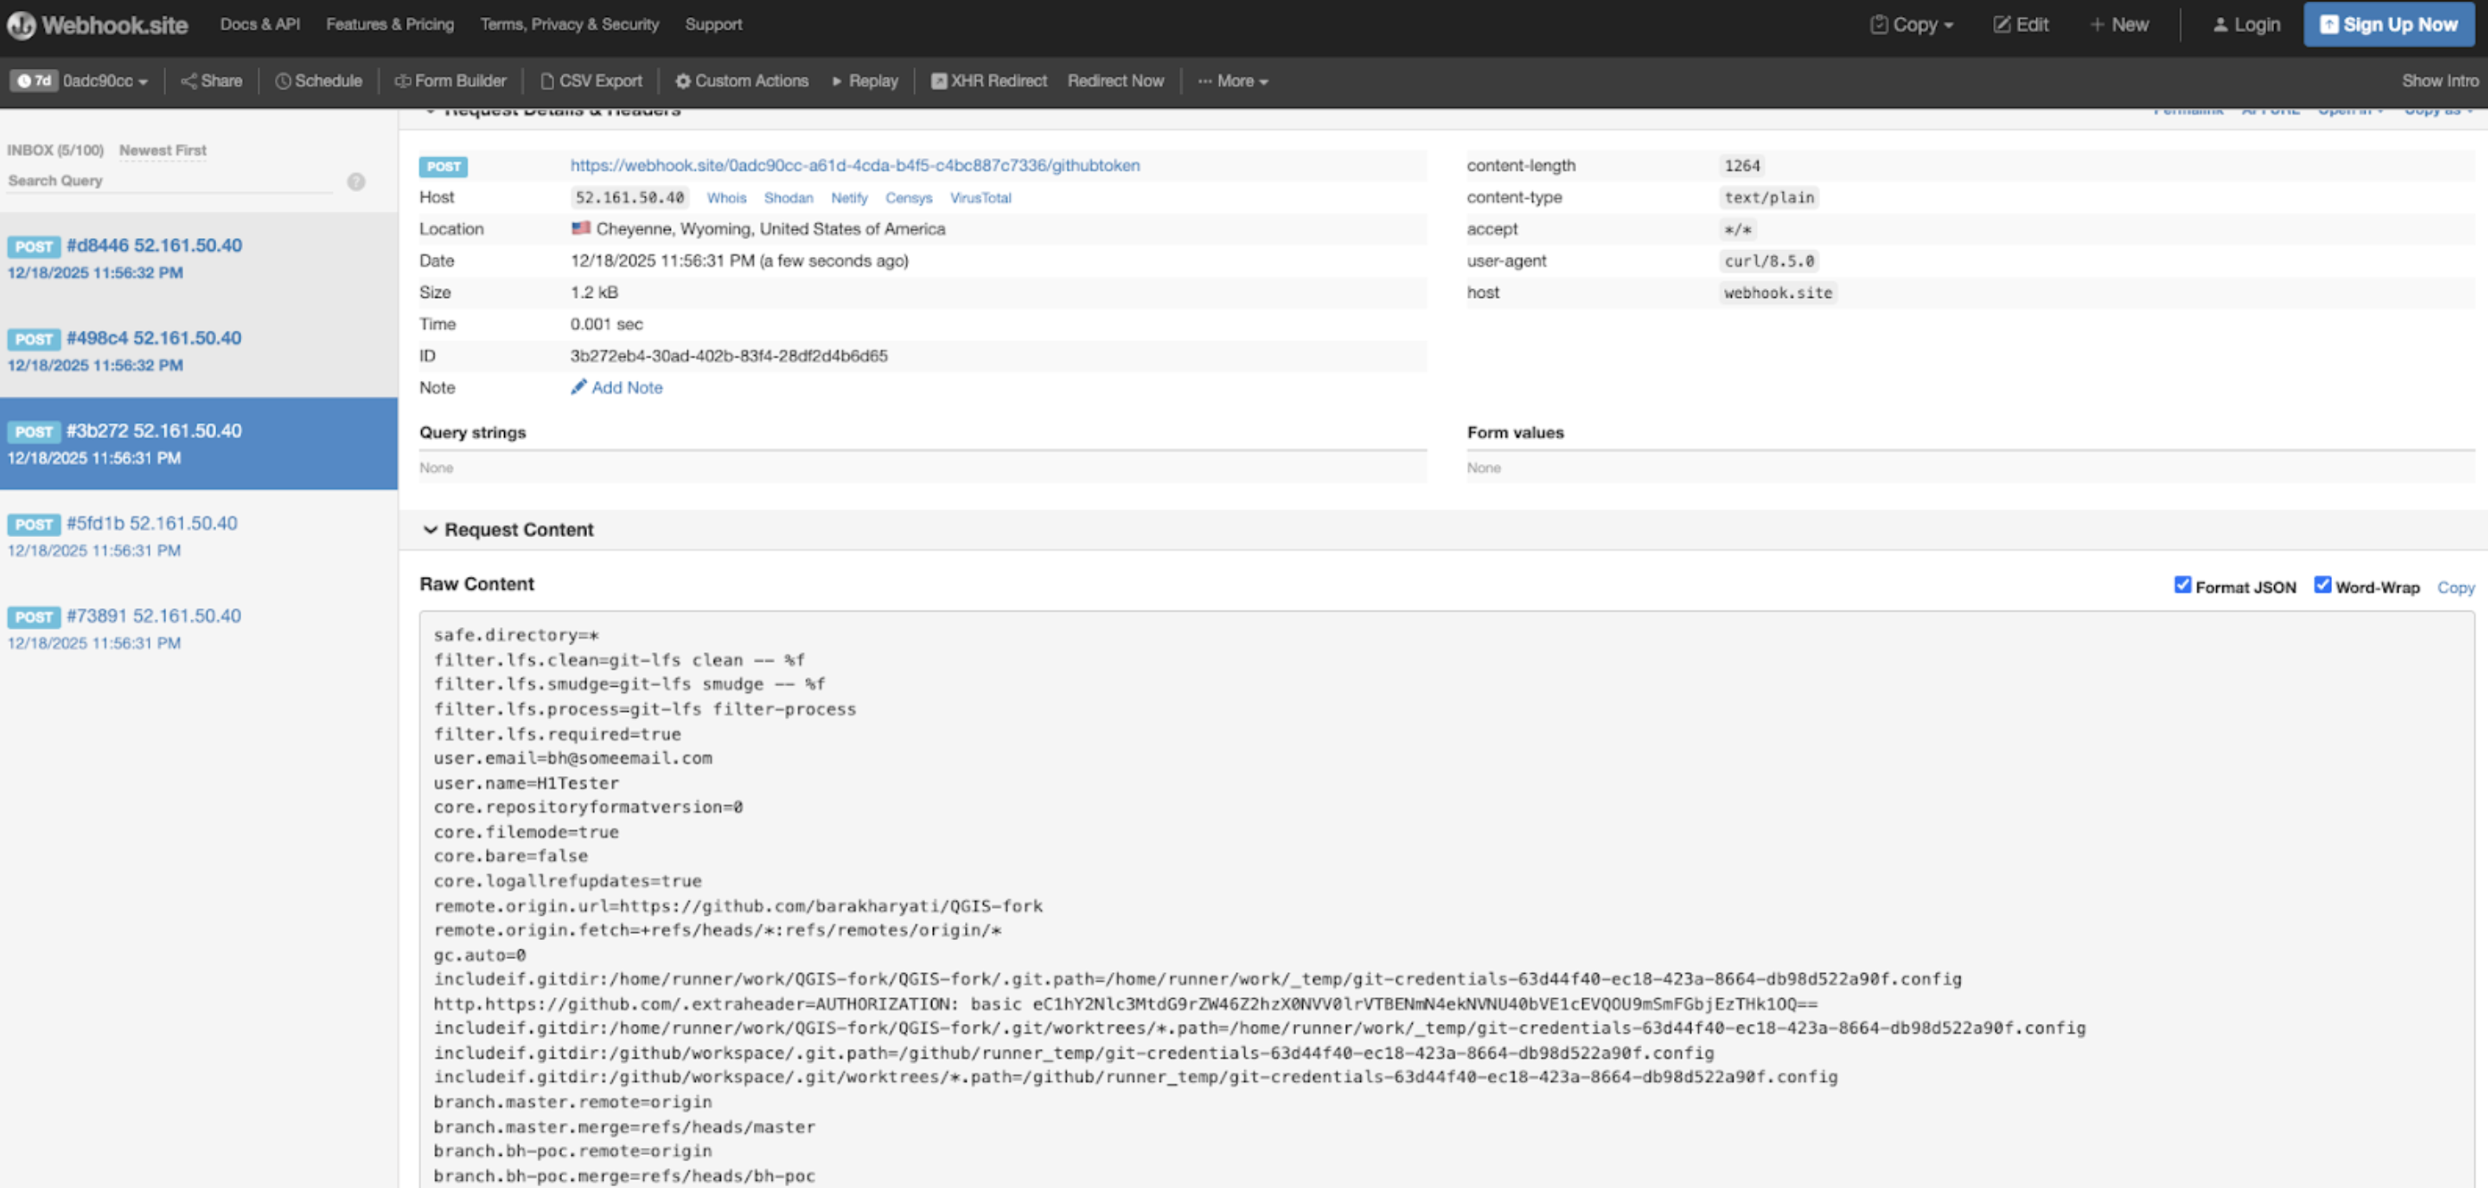Click CSV Export document icon
This screenshot has width=2488, height=1188.
pos(547,81)
